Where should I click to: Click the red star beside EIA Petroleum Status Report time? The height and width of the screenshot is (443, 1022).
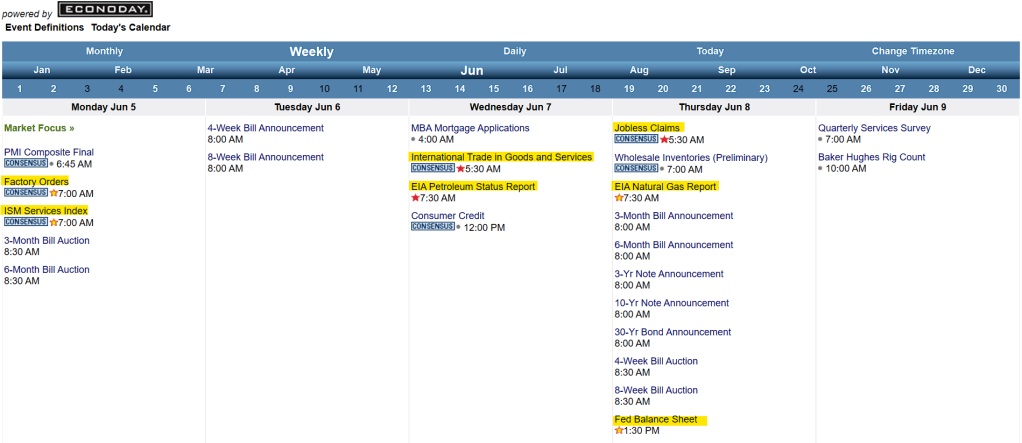click(x=415, y=198)
